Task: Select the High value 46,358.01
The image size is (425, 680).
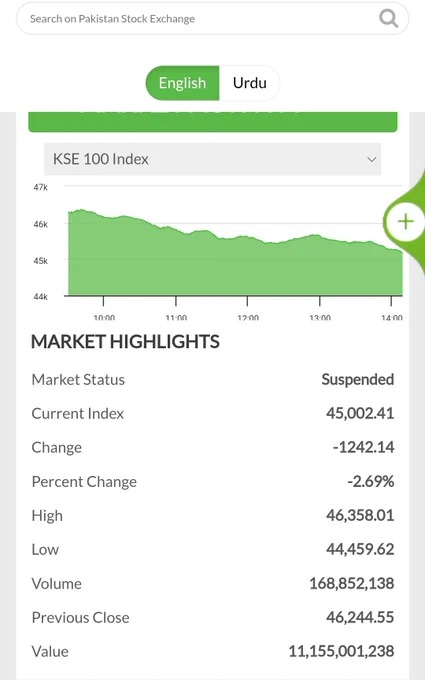Action: [360, 515]
